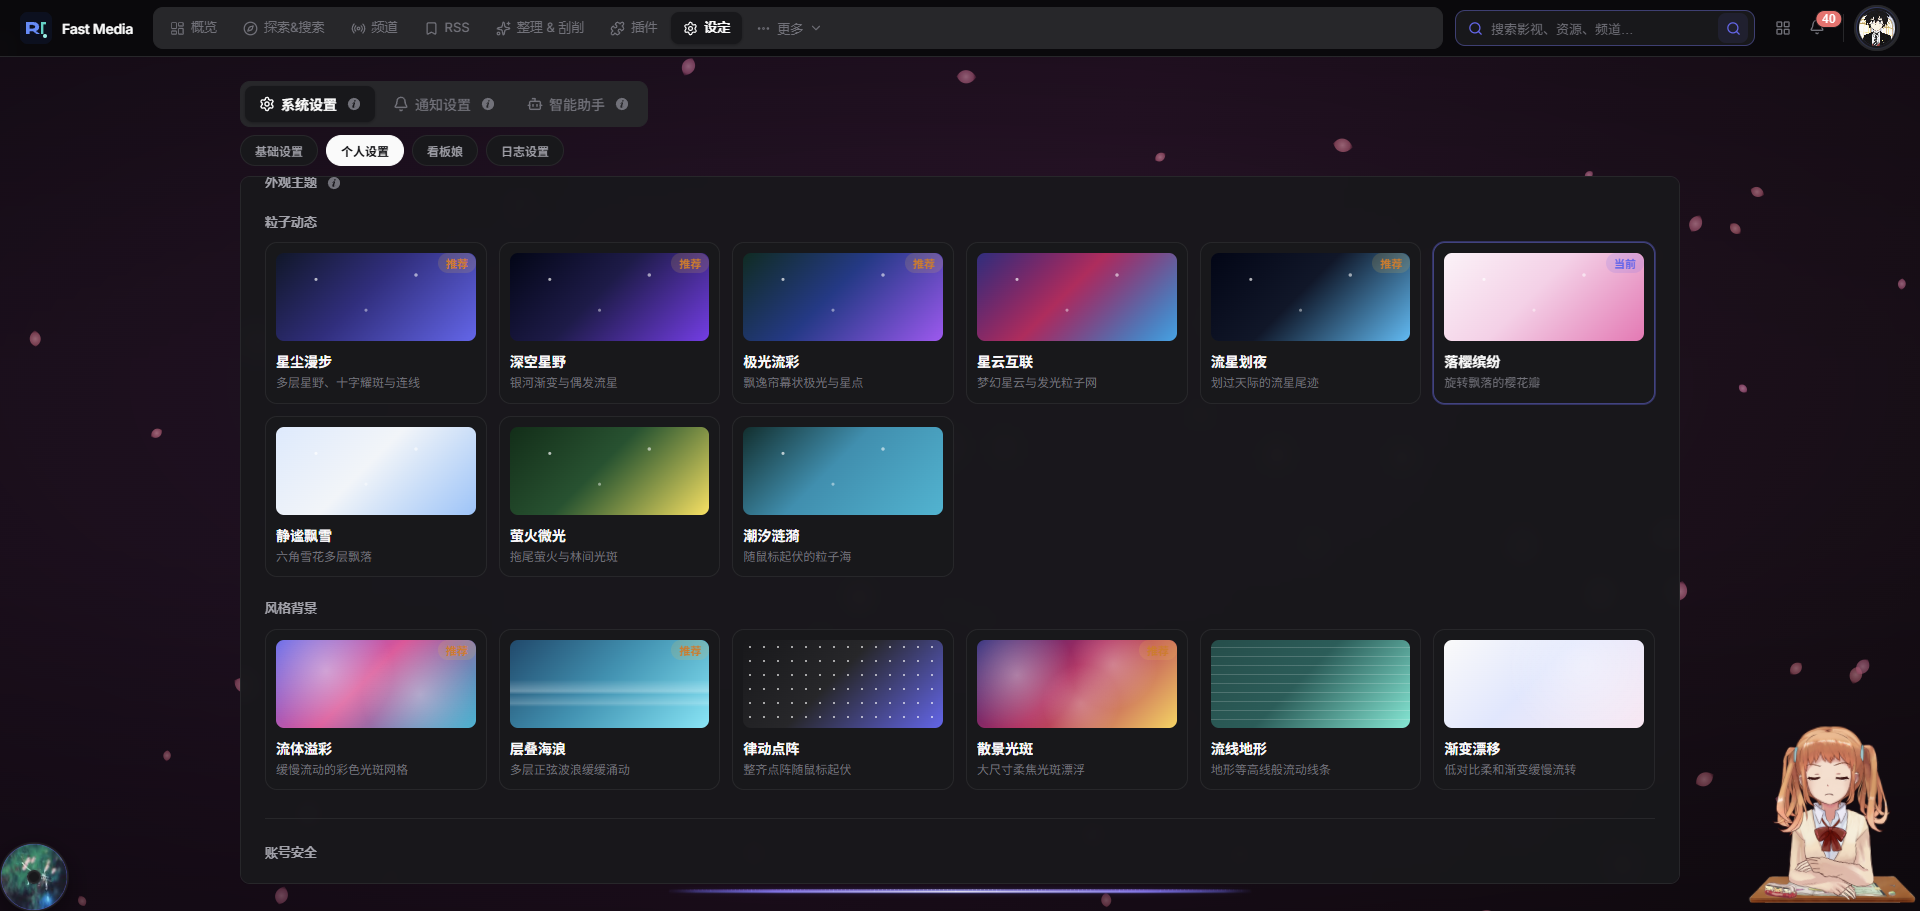Choose the 静谧飘雪 particle theme

point(376,497)
